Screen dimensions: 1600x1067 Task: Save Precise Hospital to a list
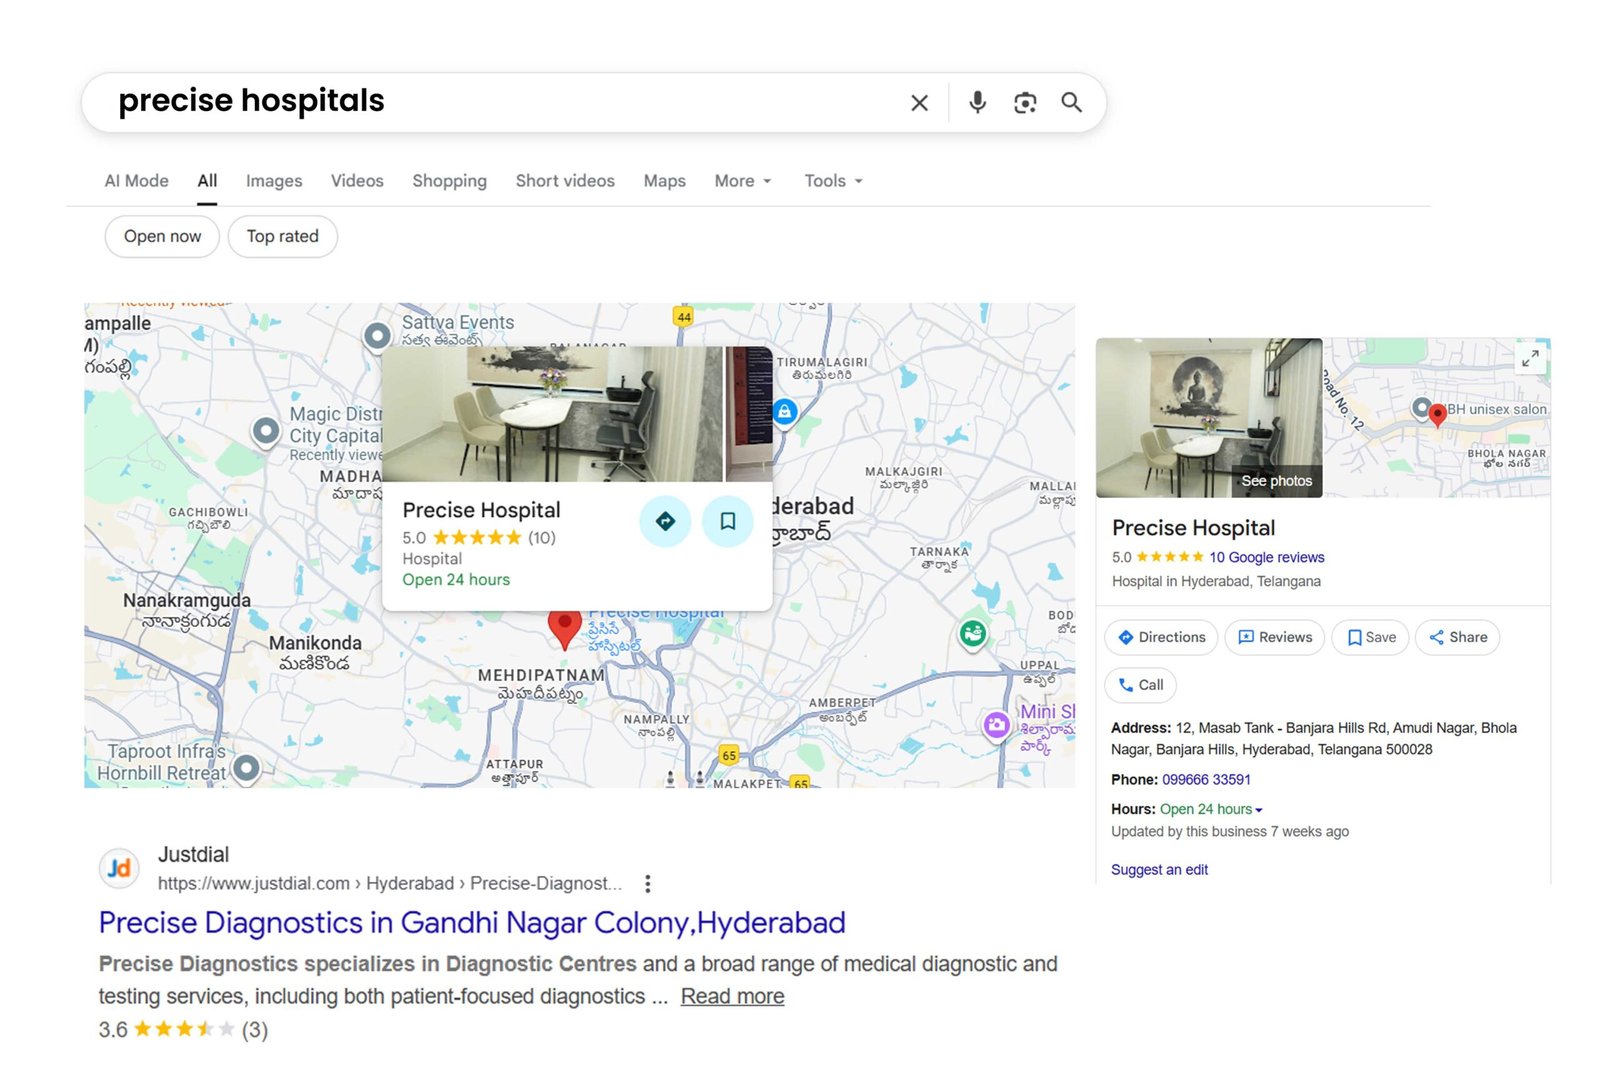1369,637
